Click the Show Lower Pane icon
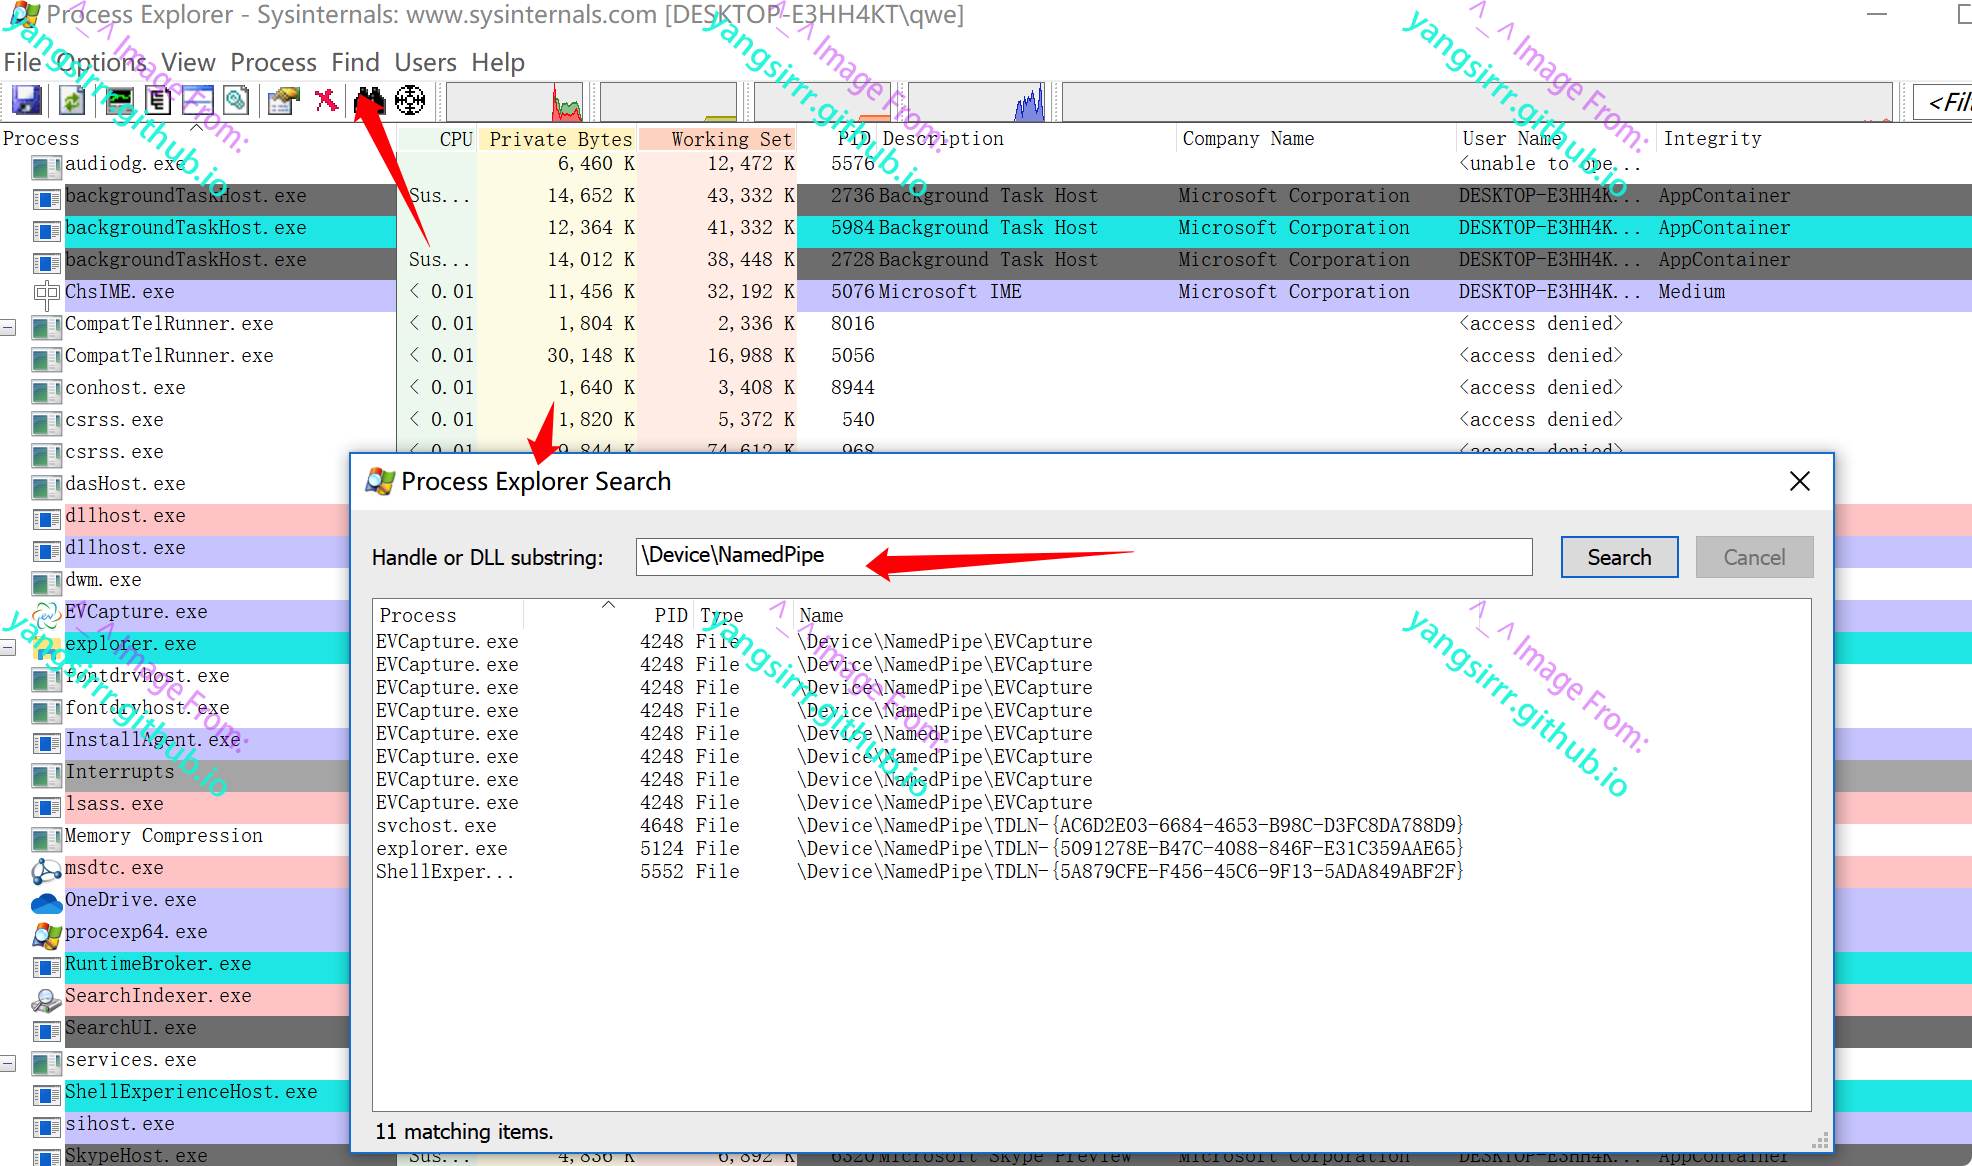Screen dimensions: 1972x1166 197,100
